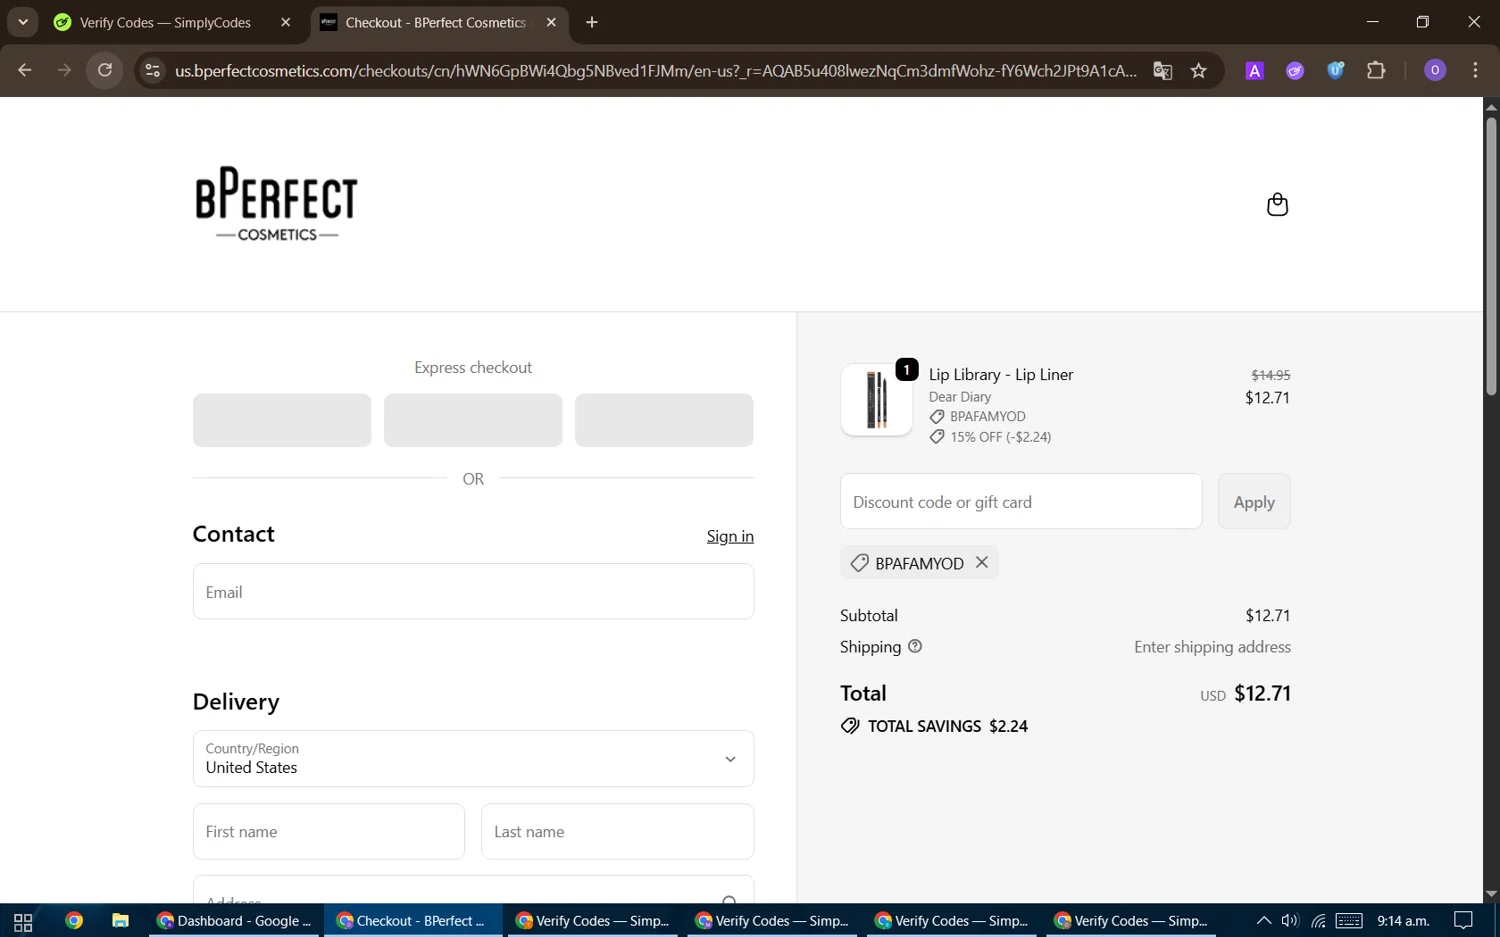
Task: Open the browser extensions puzzle menu
Action: (1376, 70)
